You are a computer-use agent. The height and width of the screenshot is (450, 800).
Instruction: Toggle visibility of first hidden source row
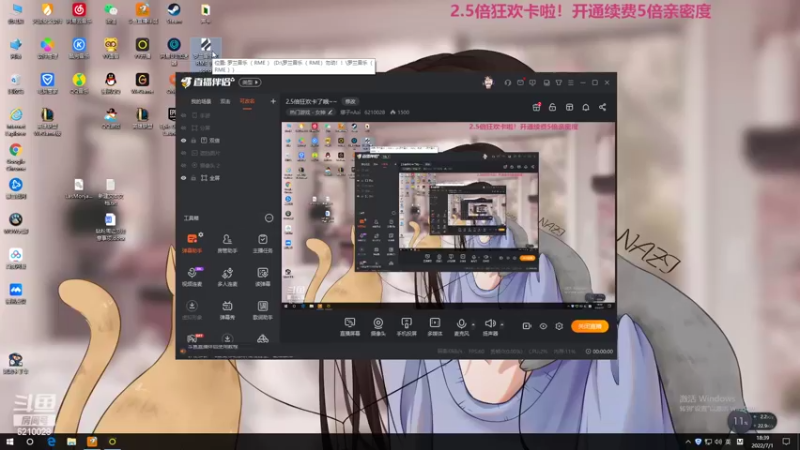pyautogui.click(x=184, y=115)
